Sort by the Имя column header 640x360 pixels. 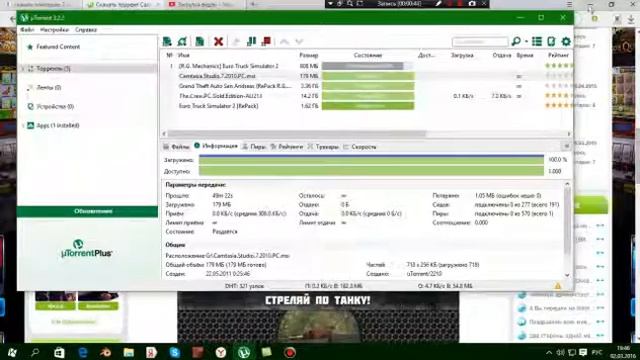184,55
